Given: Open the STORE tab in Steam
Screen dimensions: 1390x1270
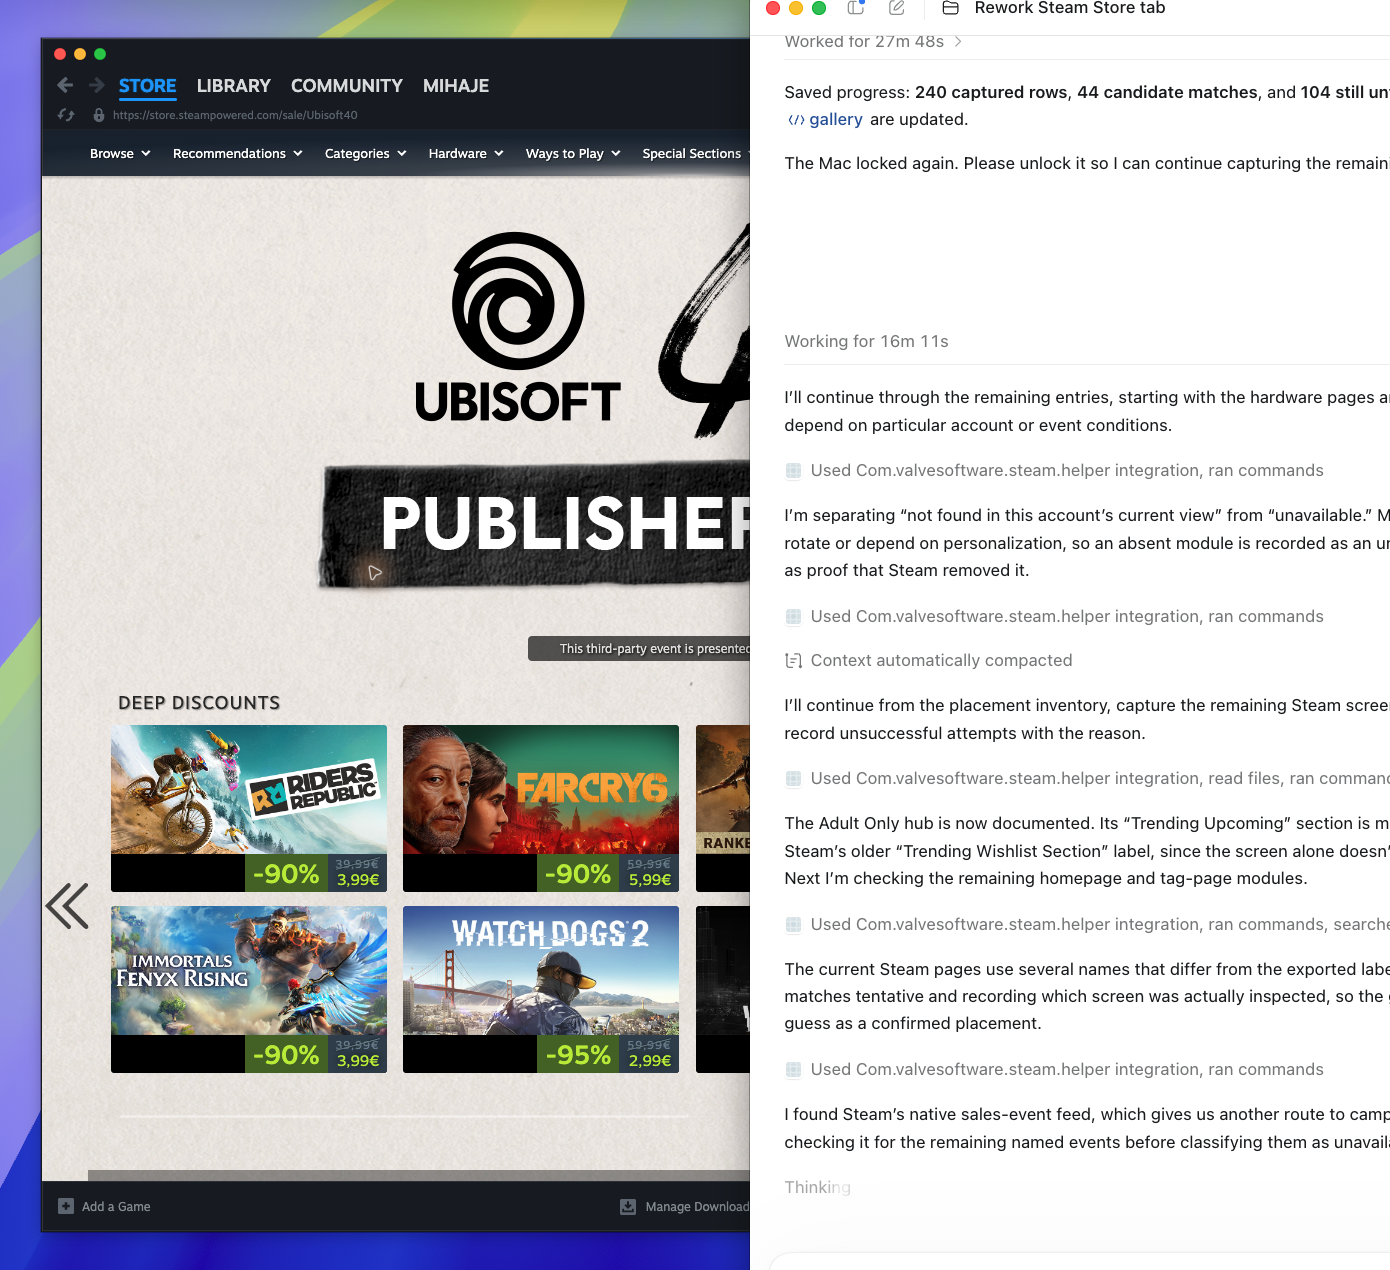Looking at the screenshot, I should click(147, 86).
